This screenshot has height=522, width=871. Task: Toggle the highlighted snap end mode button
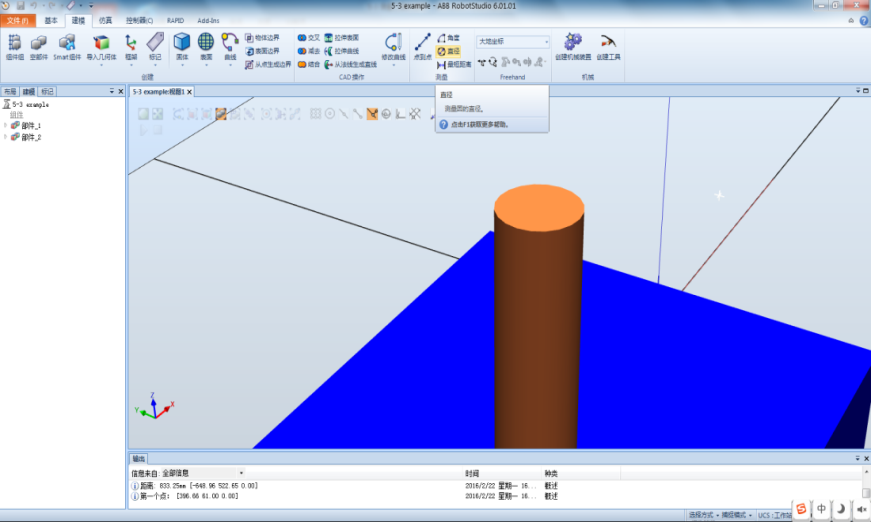(x=372, y=114)
